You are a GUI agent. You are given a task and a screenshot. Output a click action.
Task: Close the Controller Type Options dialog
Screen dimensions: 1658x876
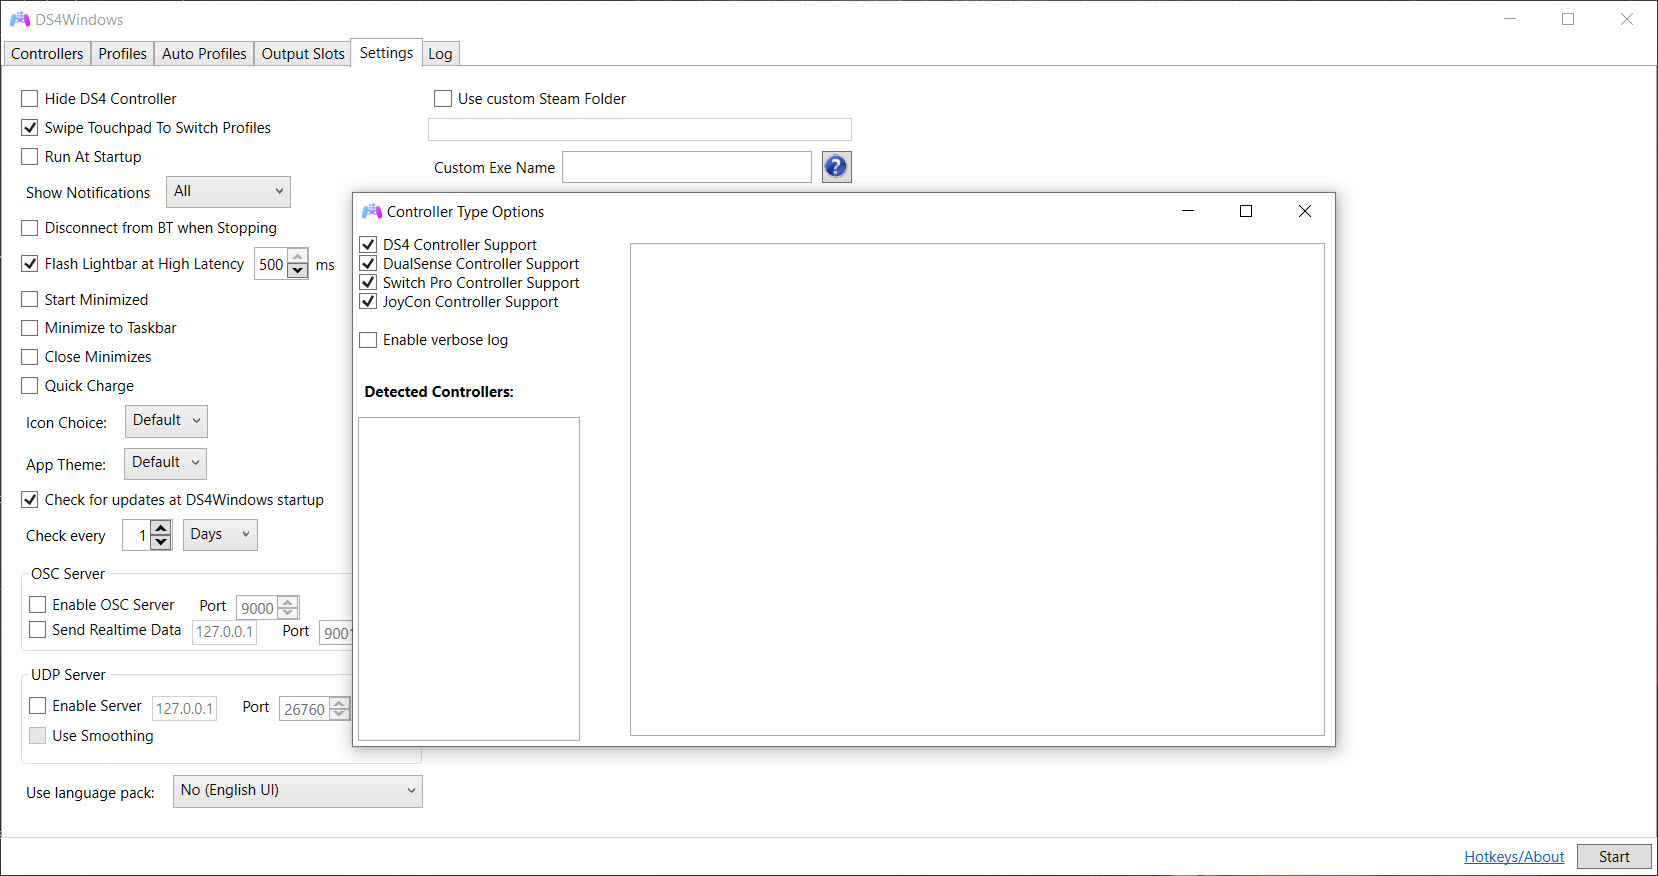click(x=1305, y=211)
